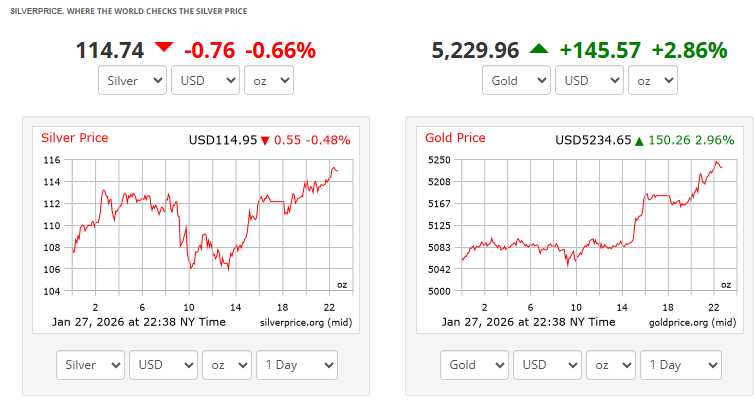754x408 pixels.
Task: Open Silver dropdown below the silver chart
Action: click(91, 365)
